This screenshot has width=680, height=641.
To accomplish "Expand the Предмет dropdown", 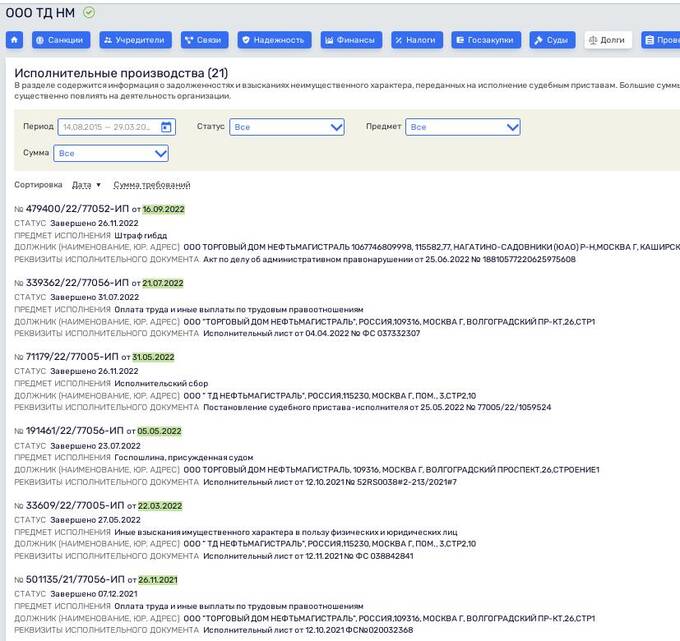I will 463,127.
